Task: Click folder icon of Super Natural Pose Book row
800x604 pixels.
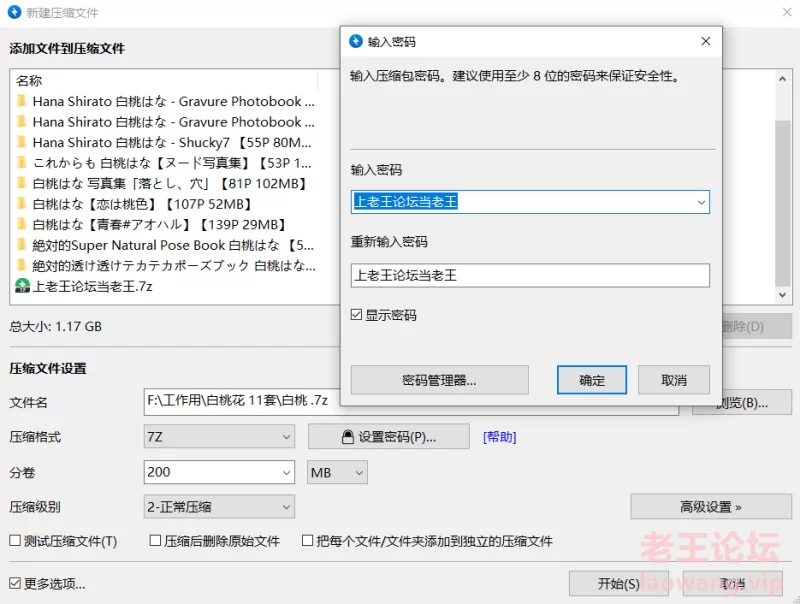Action: pyautogui.click(x=21, y=244)
